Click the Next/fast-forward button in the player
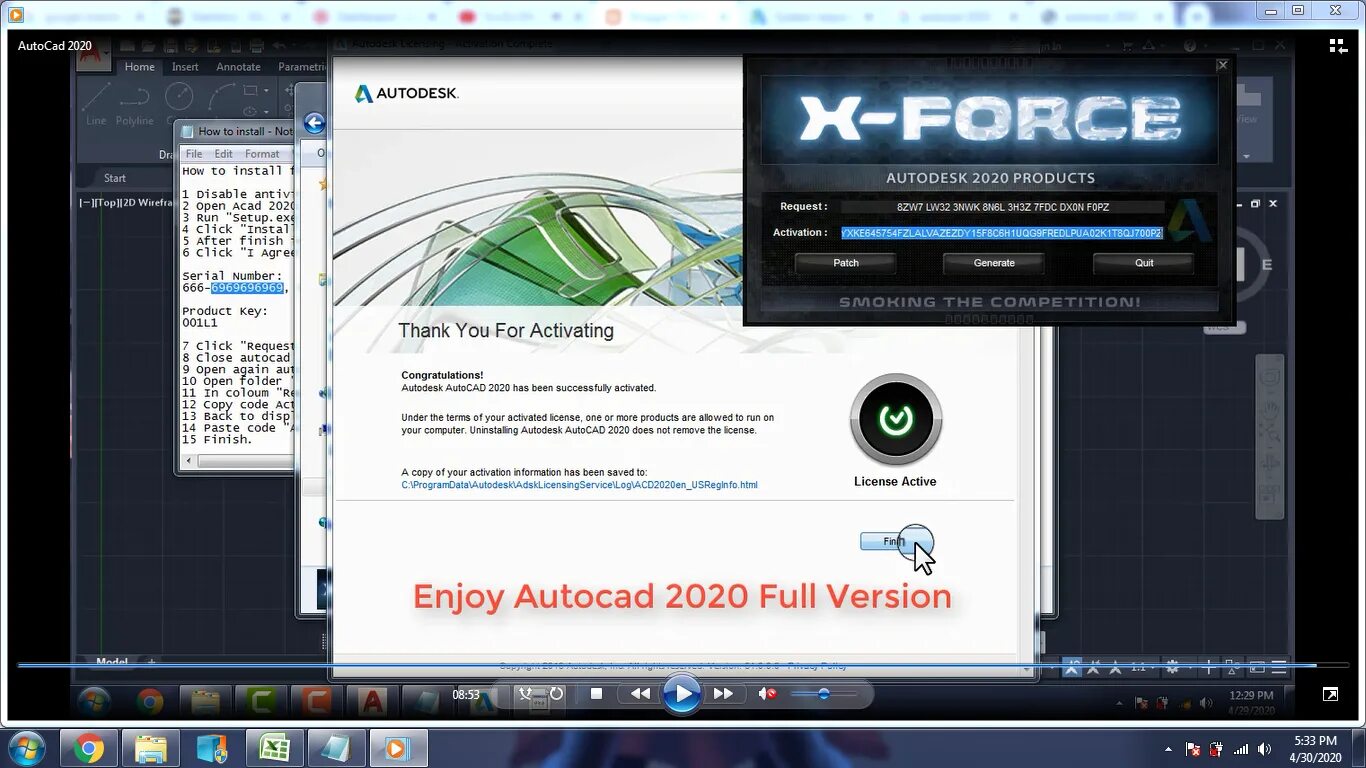This screenshot has height=768, width=1366. point(724,693)
